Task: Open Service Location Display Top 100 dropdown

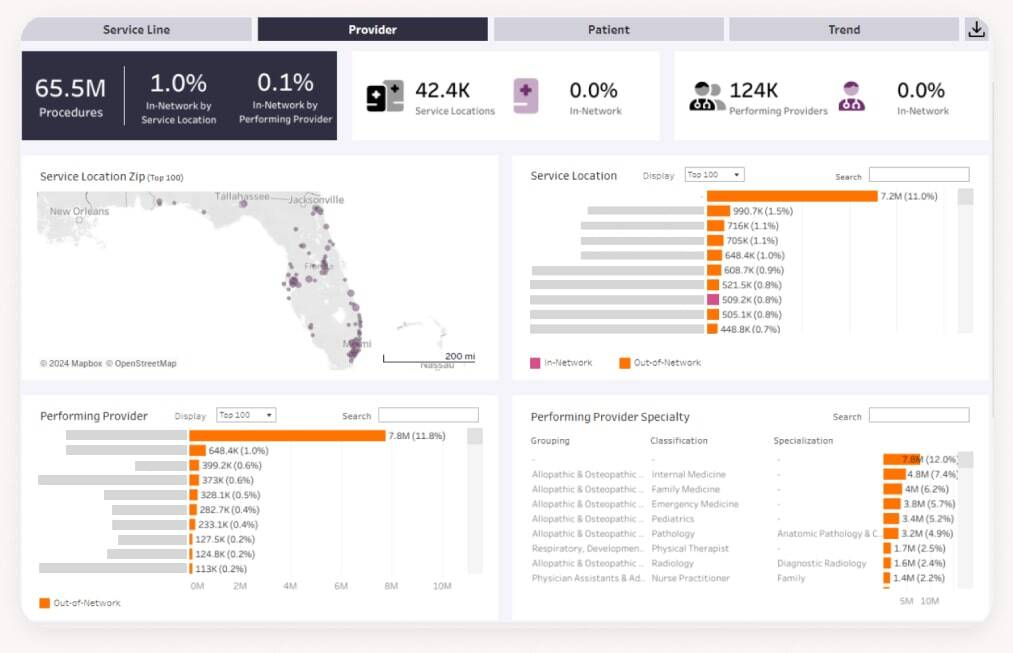Action: 714,174
